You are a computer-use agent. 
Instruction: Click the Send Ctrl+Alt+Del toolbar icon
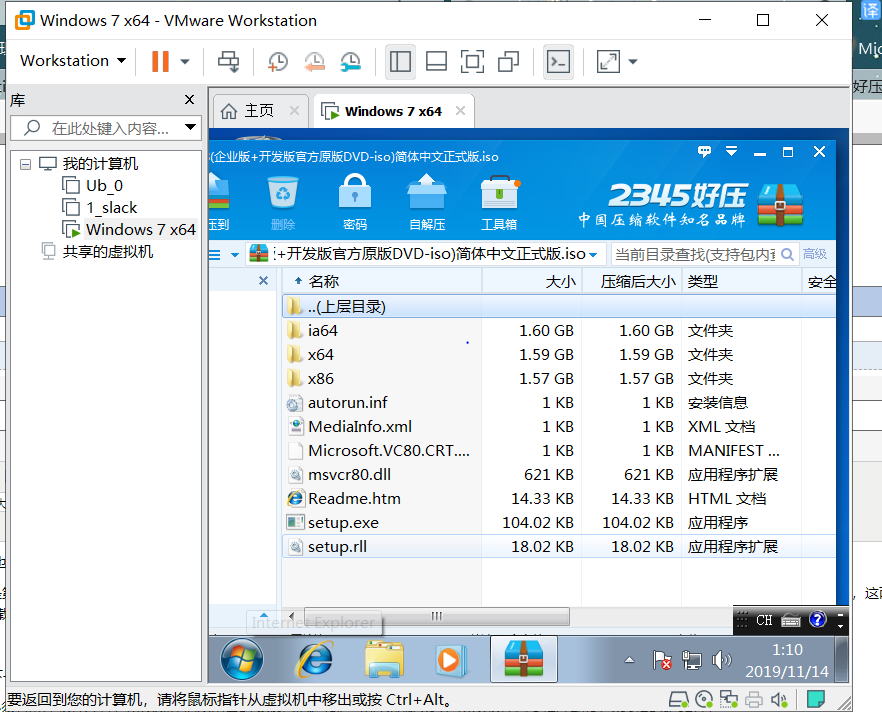(x=228, y=61)
